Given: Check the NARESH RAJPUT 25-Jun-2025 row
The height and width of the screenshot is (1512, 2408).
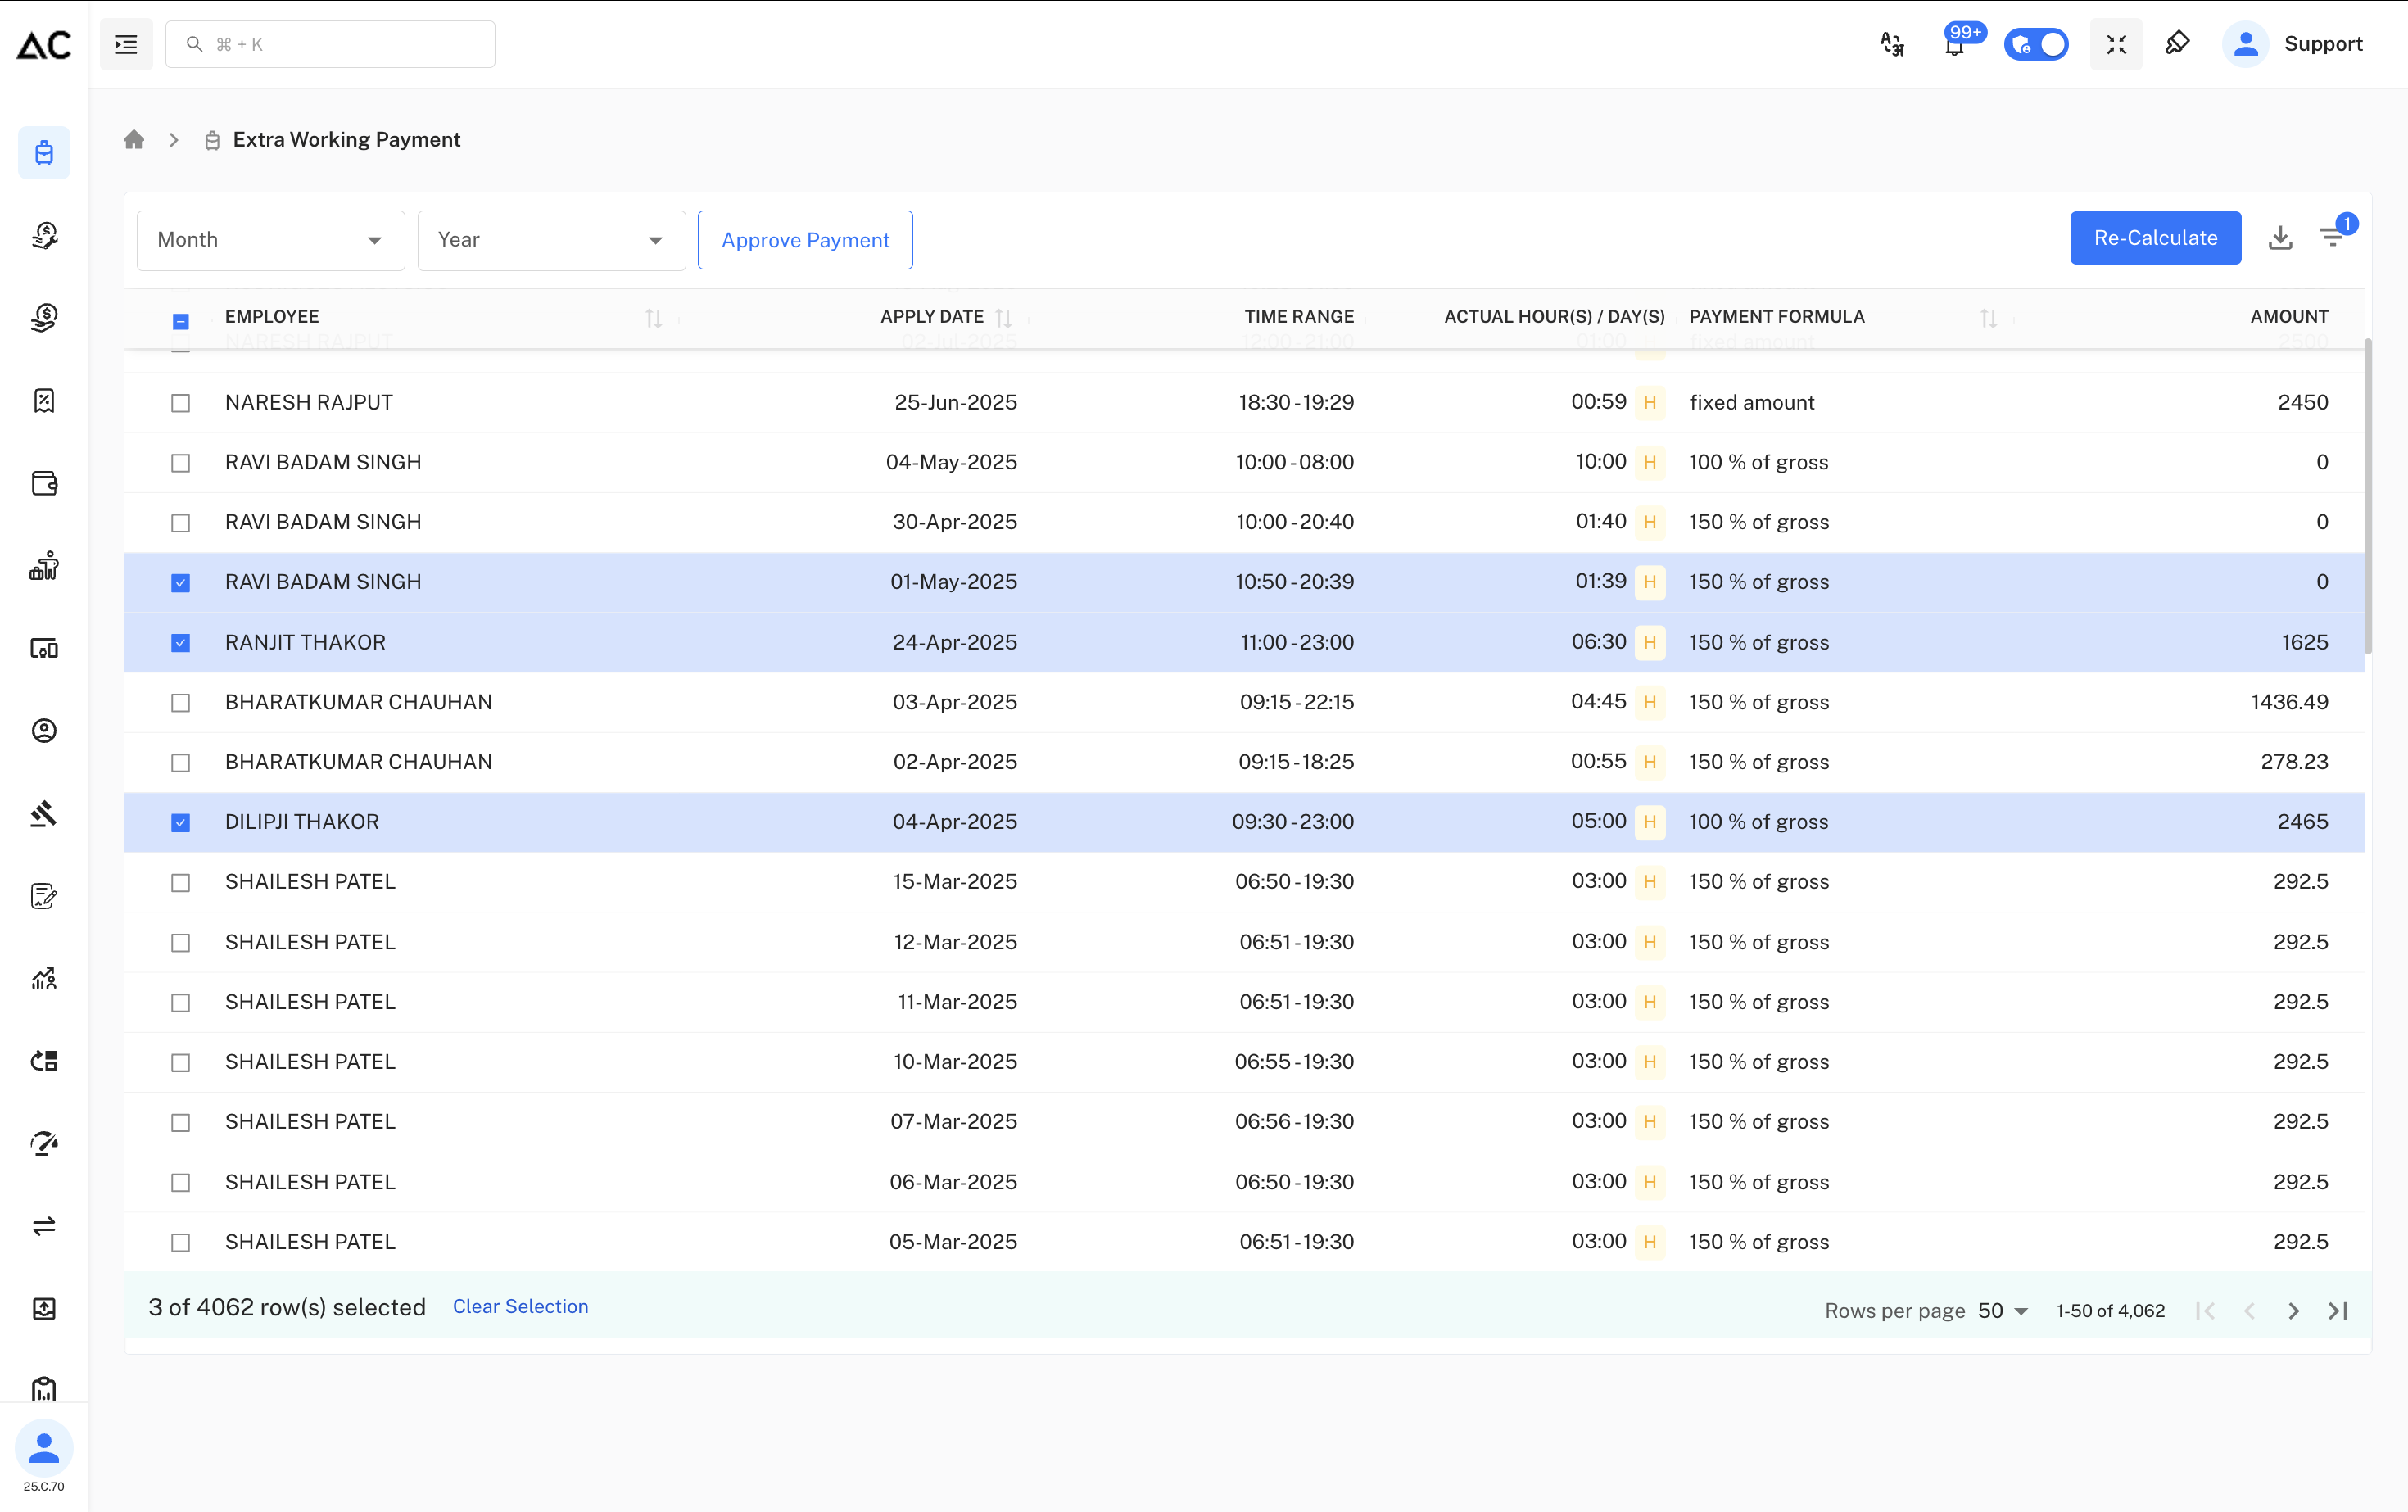Looking at the screenshot, I should pos(180,403).
